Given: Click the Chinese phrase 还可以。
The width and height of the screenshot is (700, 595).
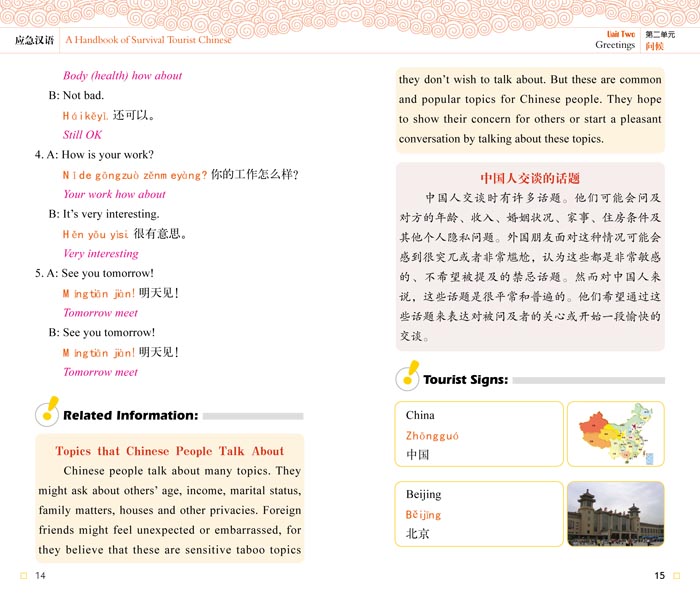Looking at the screenshot, I should 133,115.
